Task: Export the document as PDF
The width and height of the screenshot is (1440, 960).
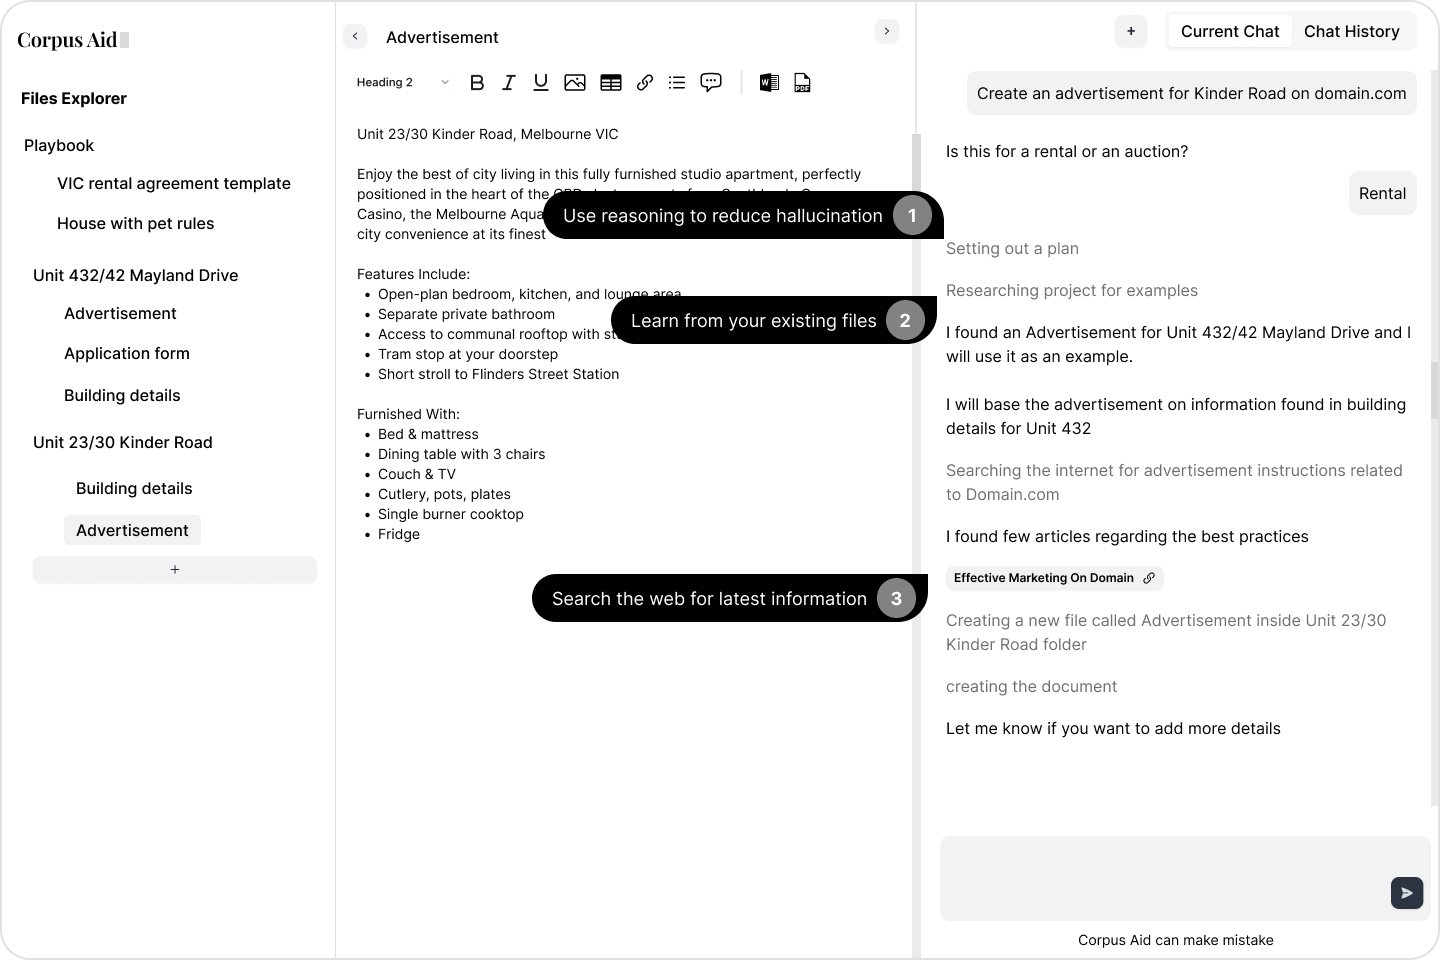Action: [x=802, y=83]
